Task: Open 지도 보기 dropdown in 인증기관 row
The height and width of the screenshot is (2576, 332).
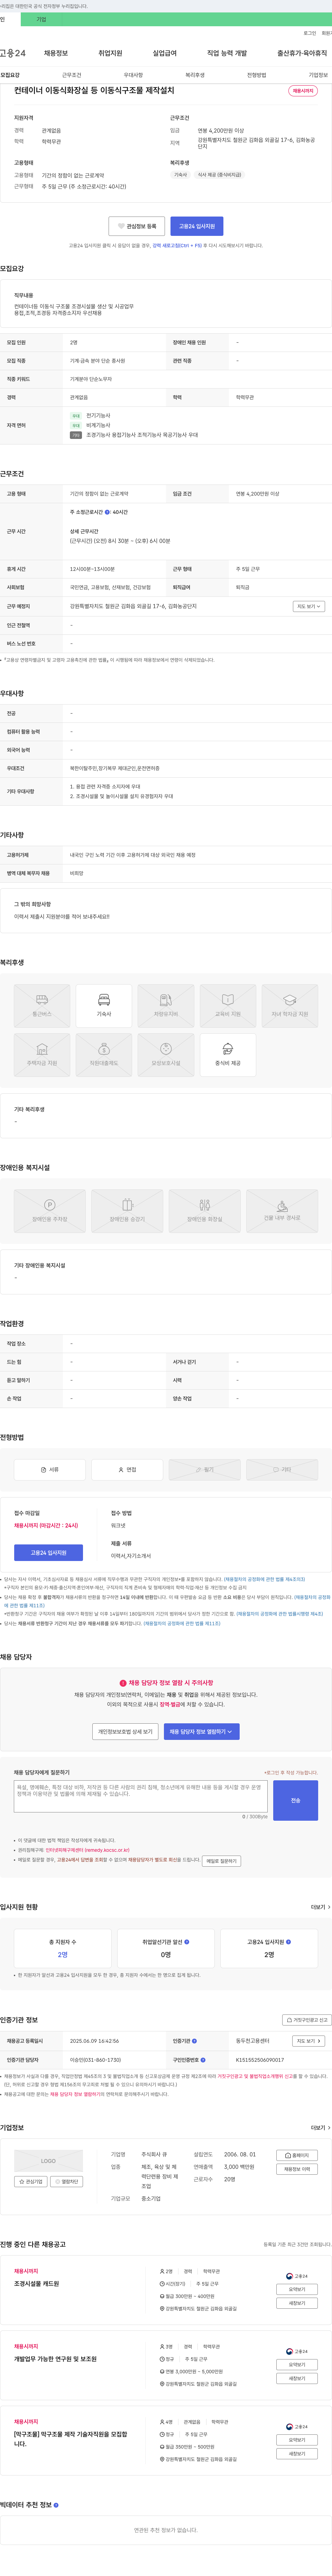Action: (308, 2041)
